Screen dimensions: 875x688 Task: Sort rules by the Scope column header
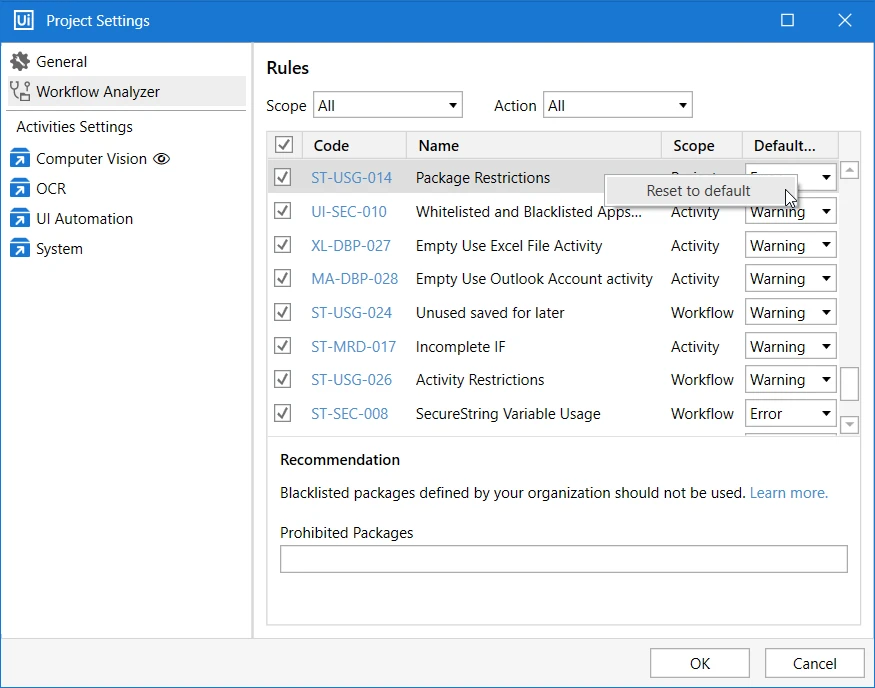tap(702, 146)
